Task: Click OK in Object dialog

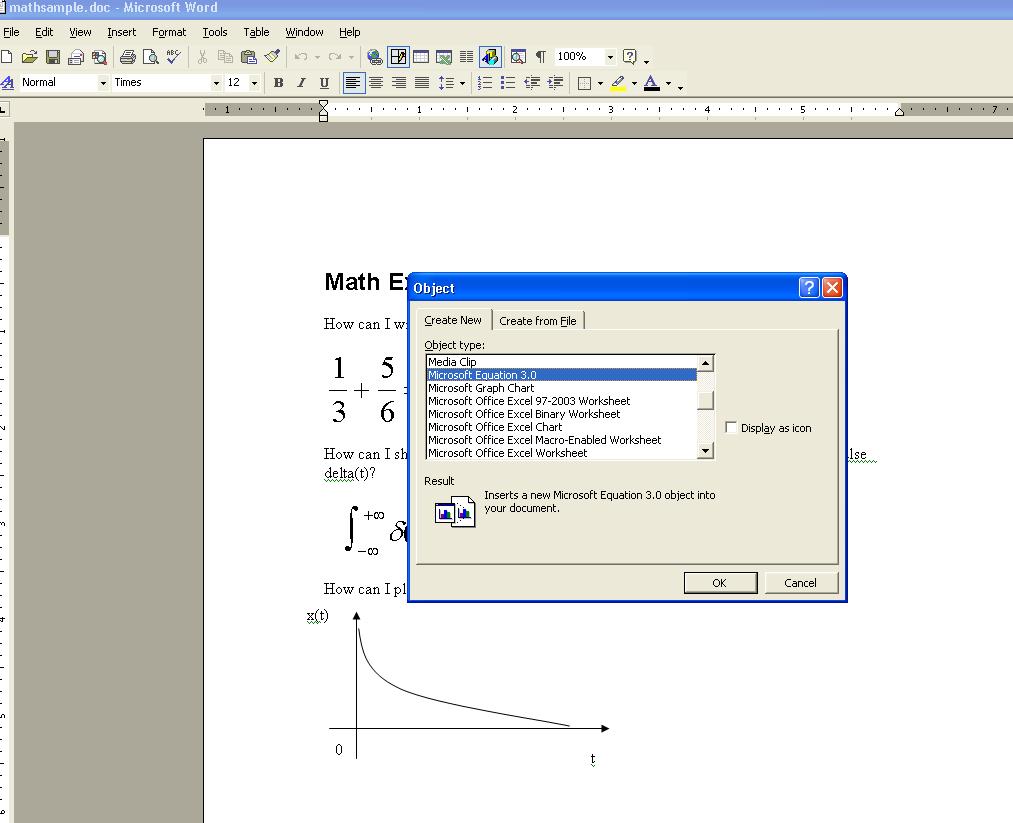Action: (720, 583)
